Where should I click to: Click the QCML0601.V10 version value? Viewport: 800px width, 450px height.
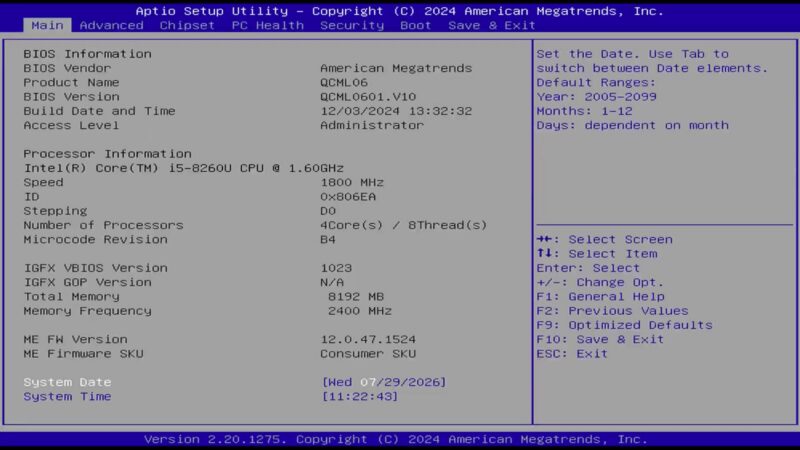(368, 96)
